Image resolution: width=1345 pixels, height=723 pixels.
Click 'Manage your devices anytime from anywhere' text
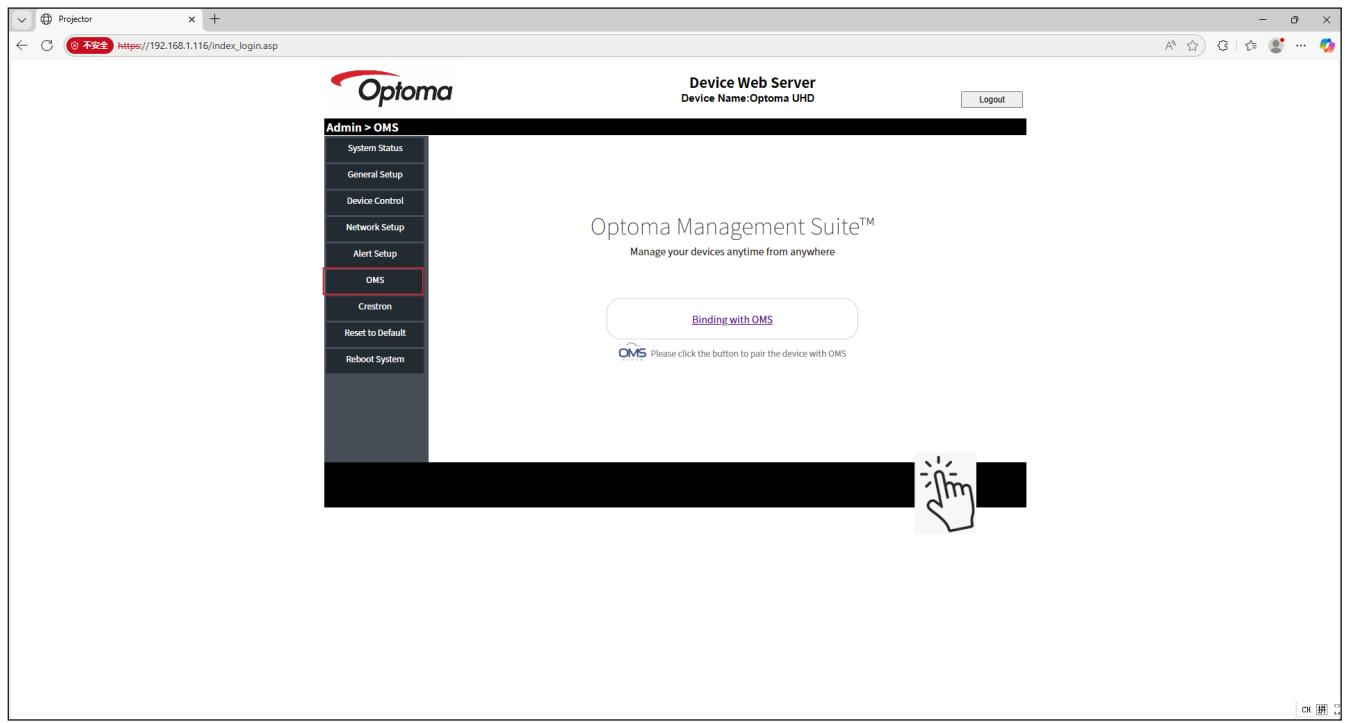pyautogui.click(x=732, y=252)
